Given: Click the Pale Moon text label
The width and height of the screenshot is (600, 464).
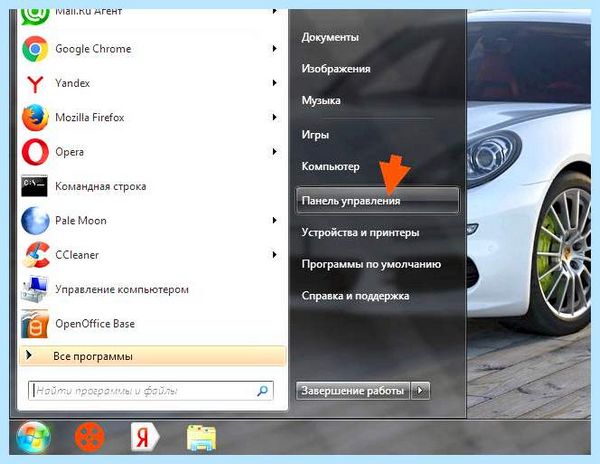Looking at the screenshot, I should 81,221.
